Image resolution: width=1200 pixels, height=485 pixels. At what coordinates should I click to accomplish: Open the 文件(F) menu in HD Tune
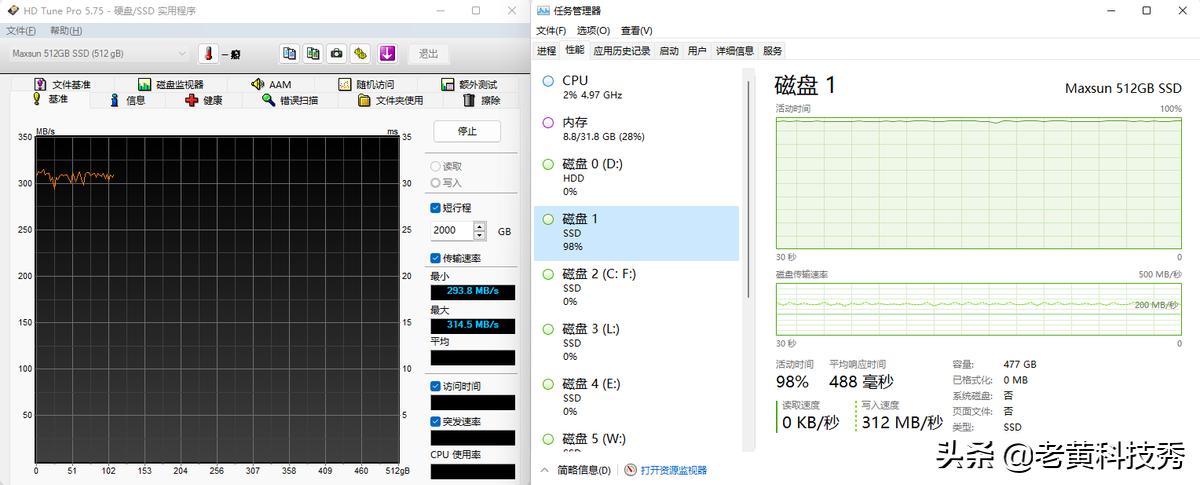[21, 31]
